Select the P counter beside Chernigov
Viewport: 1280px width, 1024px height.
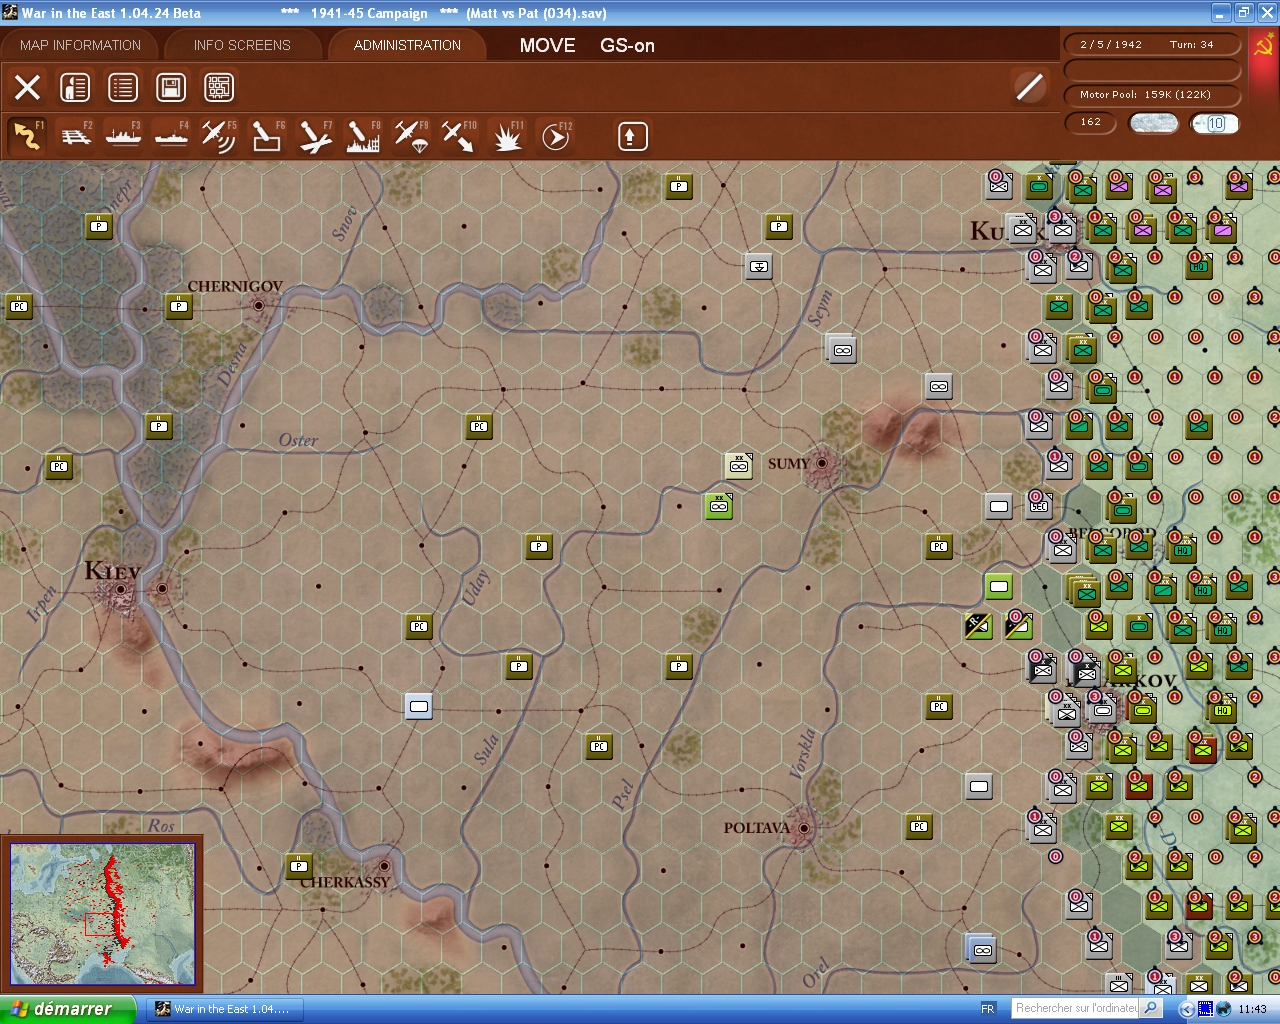[x=179, y=306]
